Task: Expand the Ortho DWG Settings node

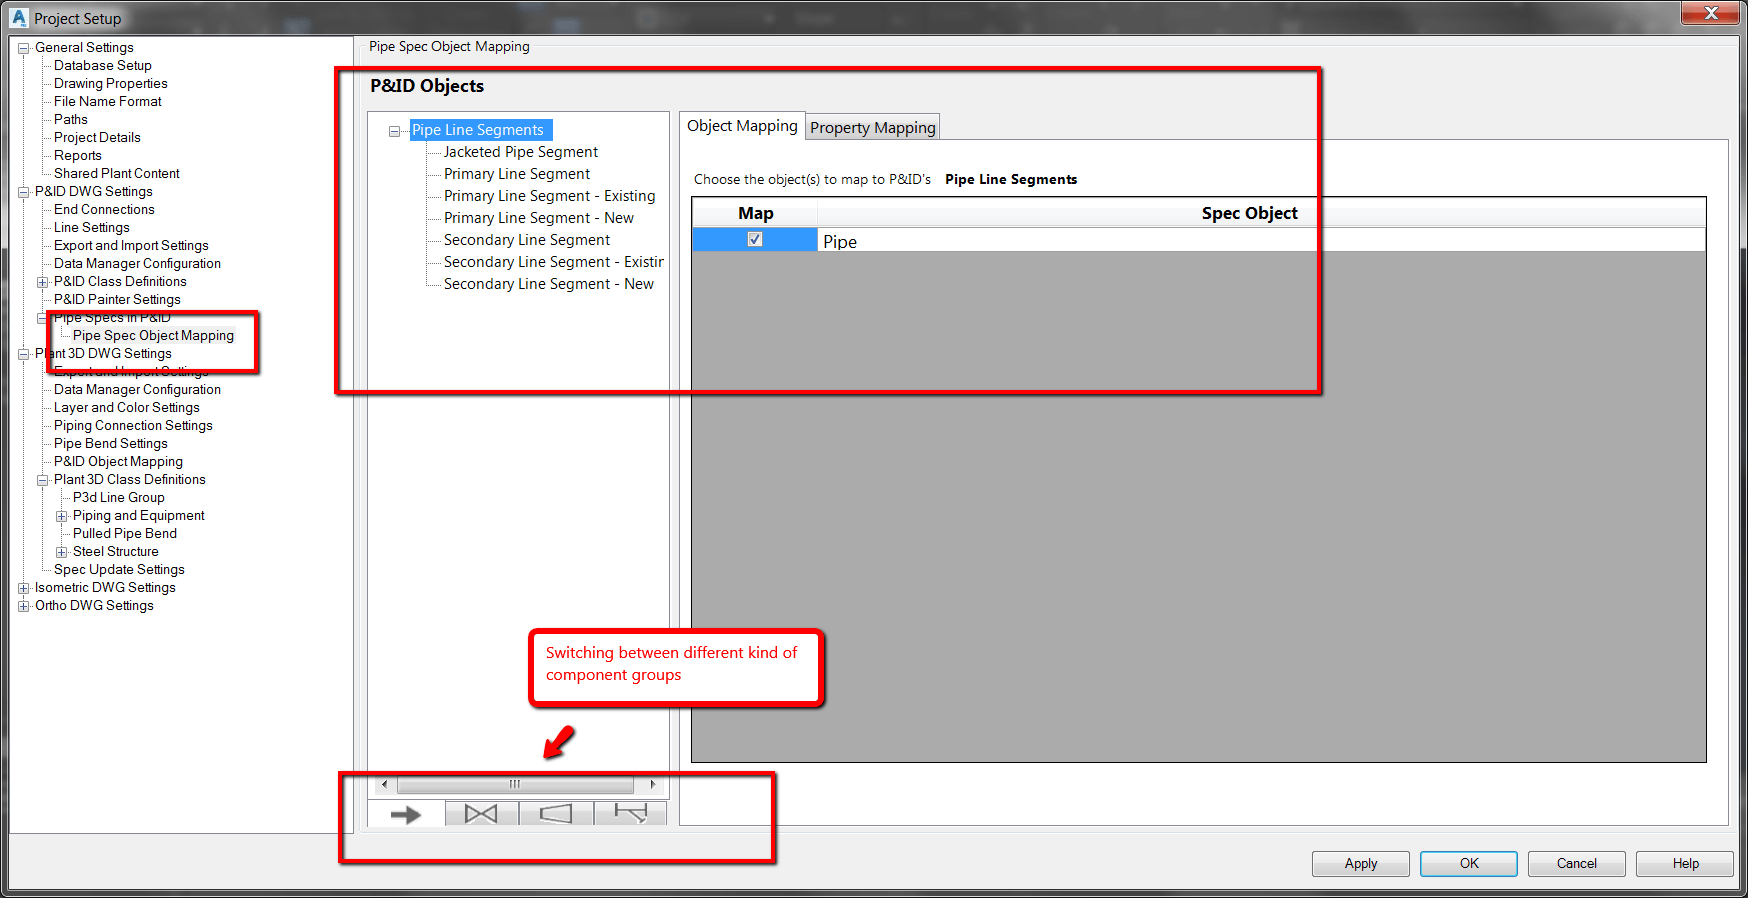Action: [x=23, y=606]
